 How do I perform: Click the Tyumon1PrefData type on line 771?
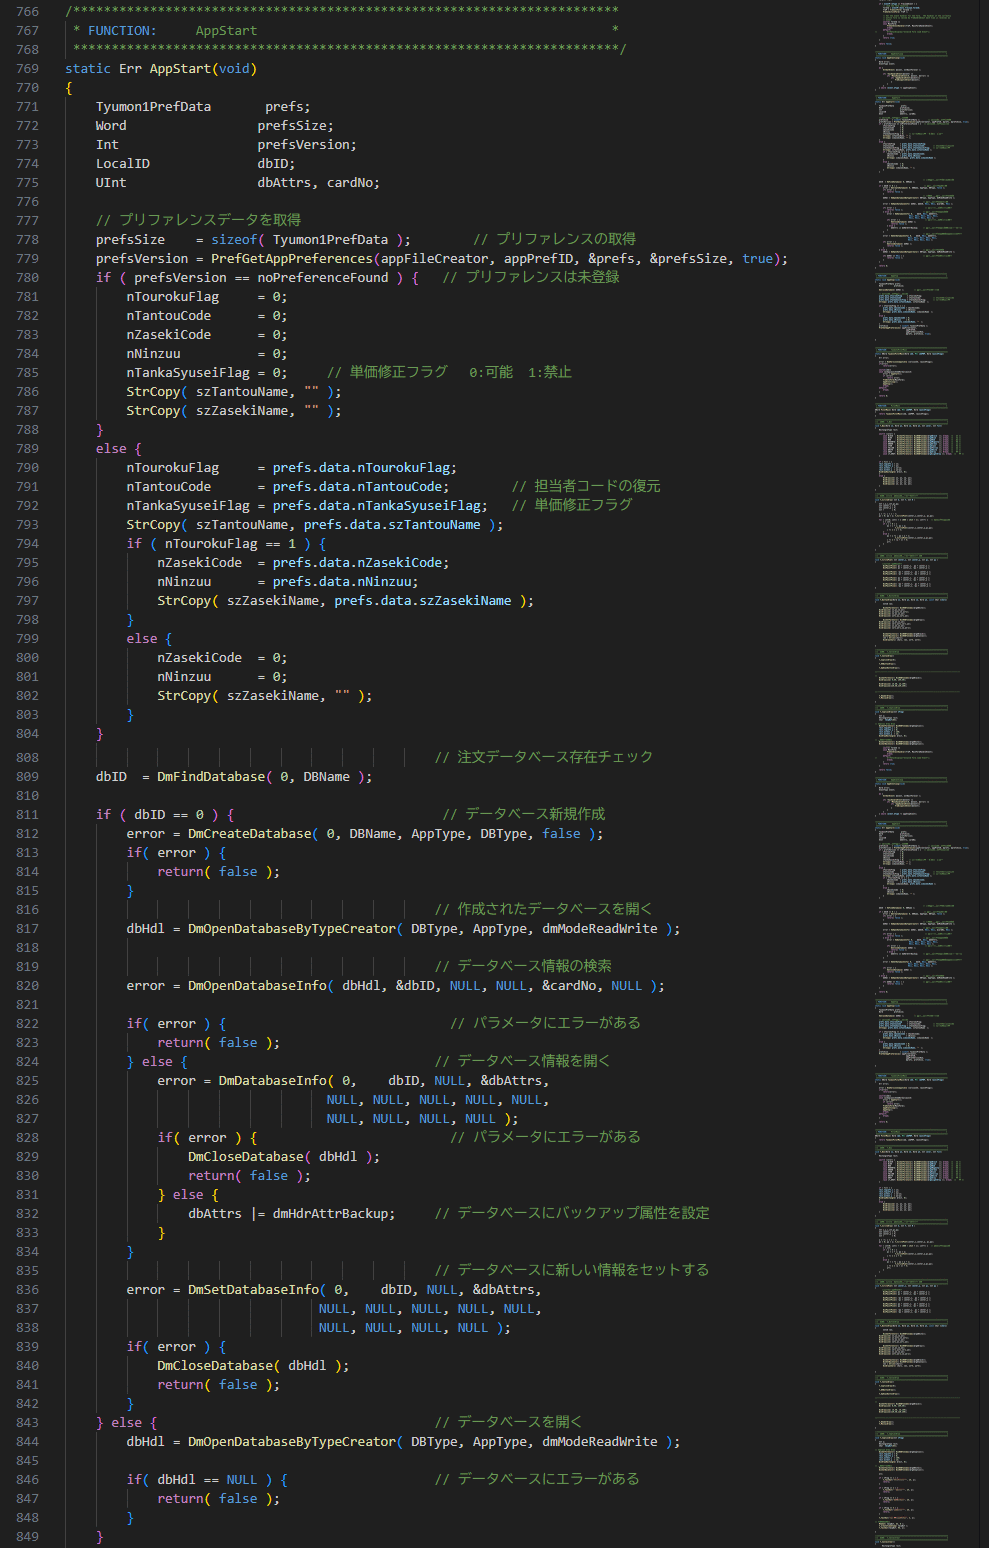coord(153,107)
